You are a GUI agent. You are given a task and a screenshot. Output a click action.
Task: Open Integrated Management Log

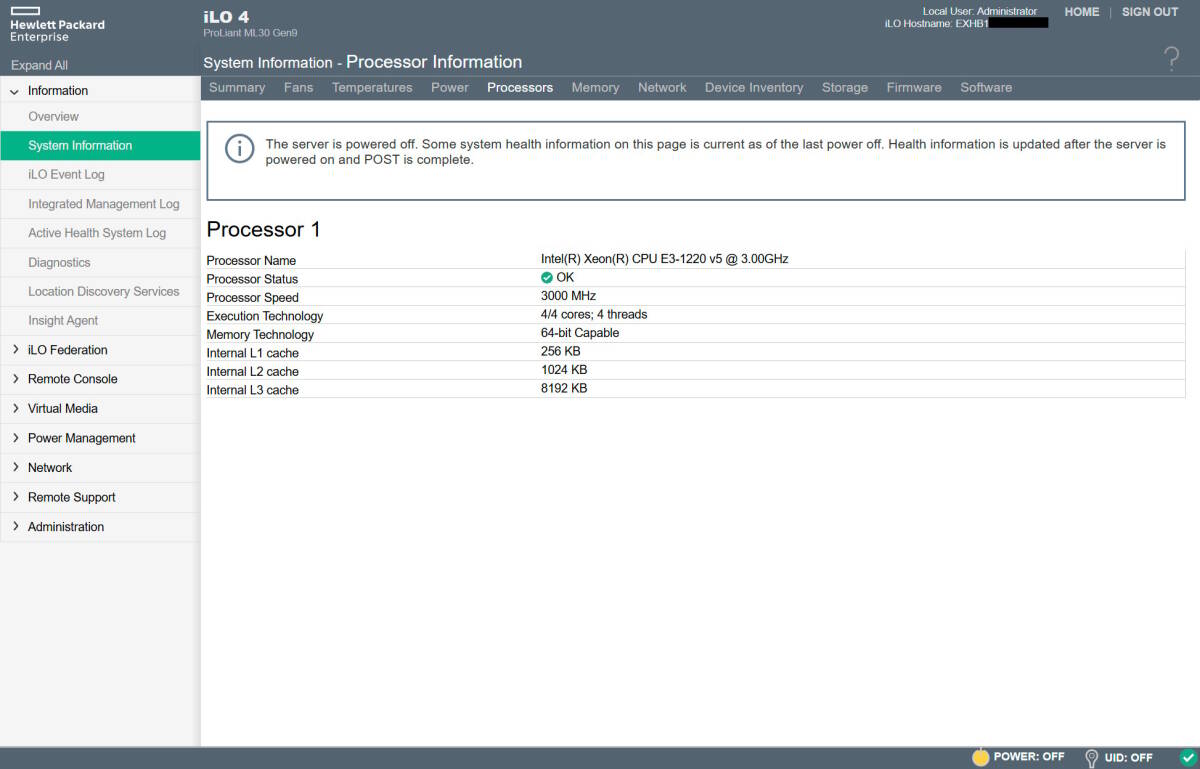click(104, 204)
